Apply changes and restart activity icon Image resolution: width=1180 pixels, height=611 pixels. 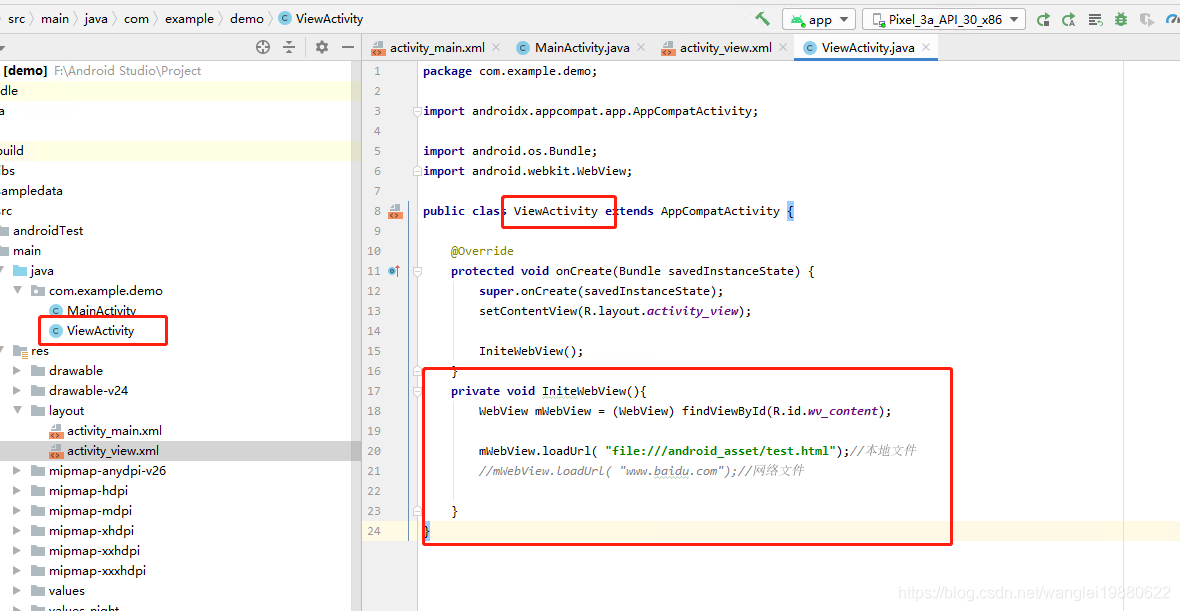1069,20
